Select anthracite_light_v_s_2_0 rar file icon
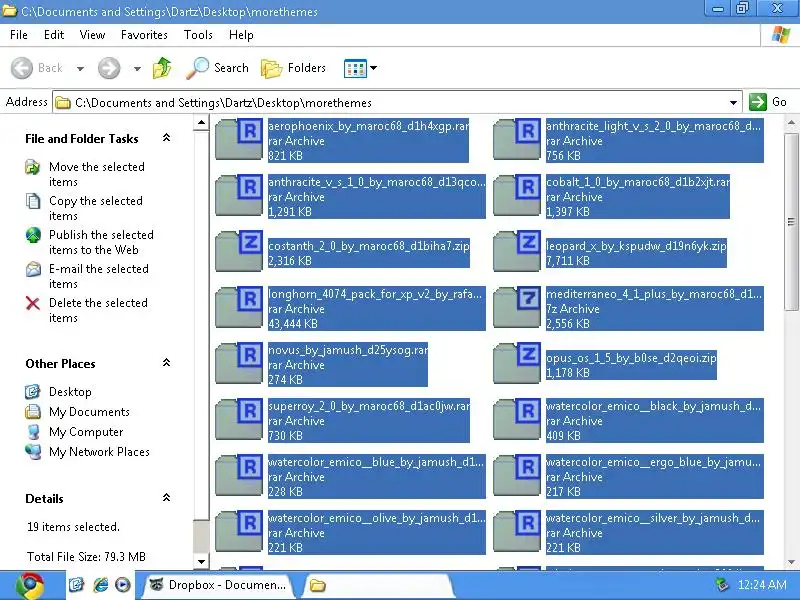This screenshot has width=800, height=600. pos(517,139)
